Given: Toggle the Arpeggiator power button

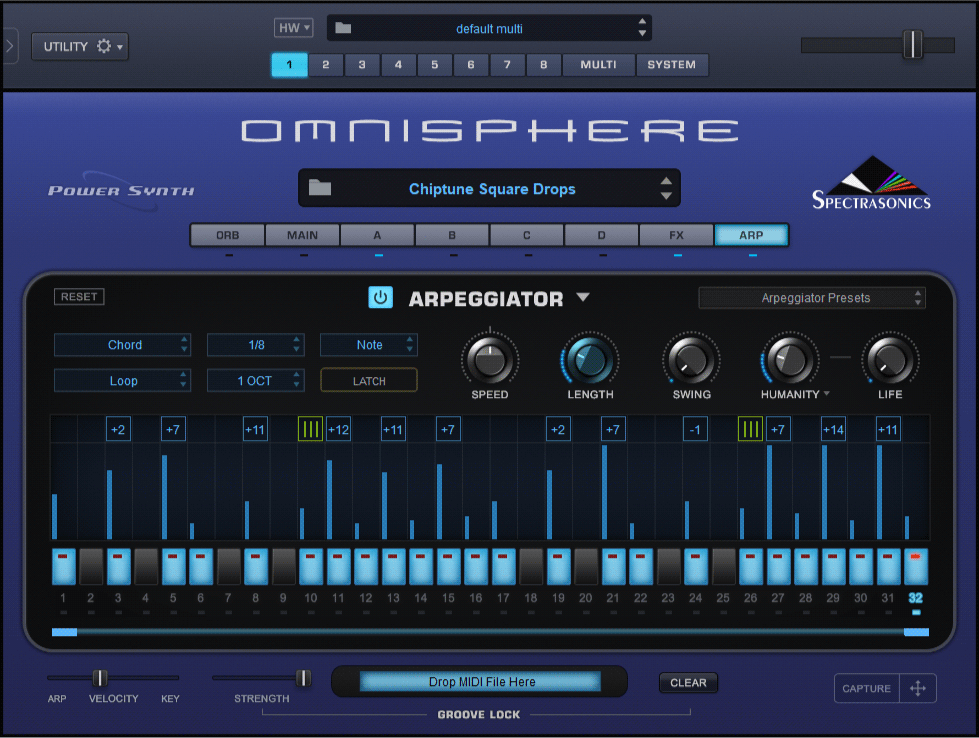Looking at the screenshot, I should tap(380, 298).
